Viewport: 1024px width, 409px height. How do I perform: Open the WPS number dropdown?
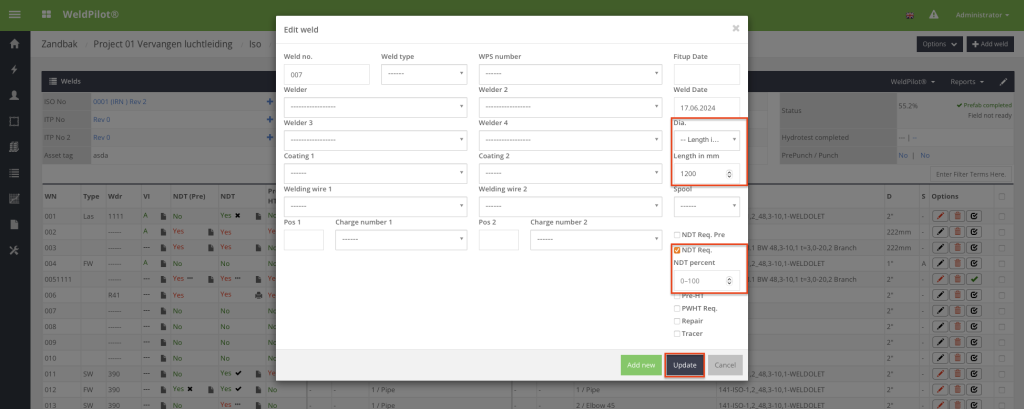570,74
